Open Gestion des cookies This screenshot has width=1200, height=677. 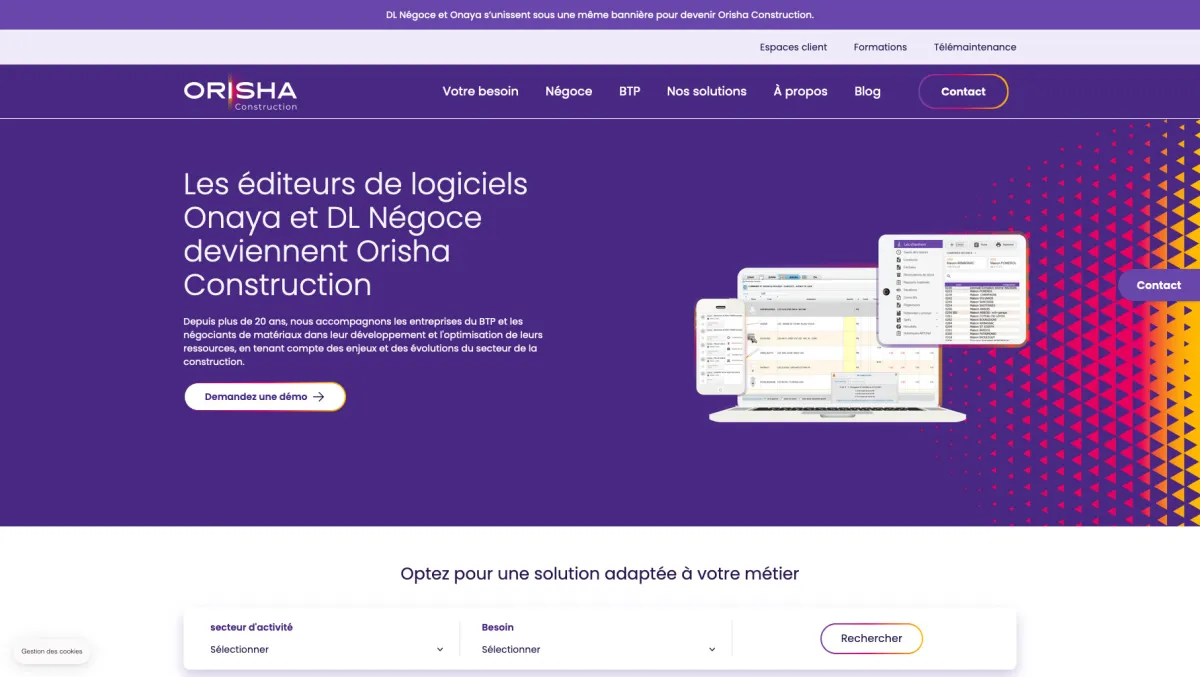tap(52, 651)
